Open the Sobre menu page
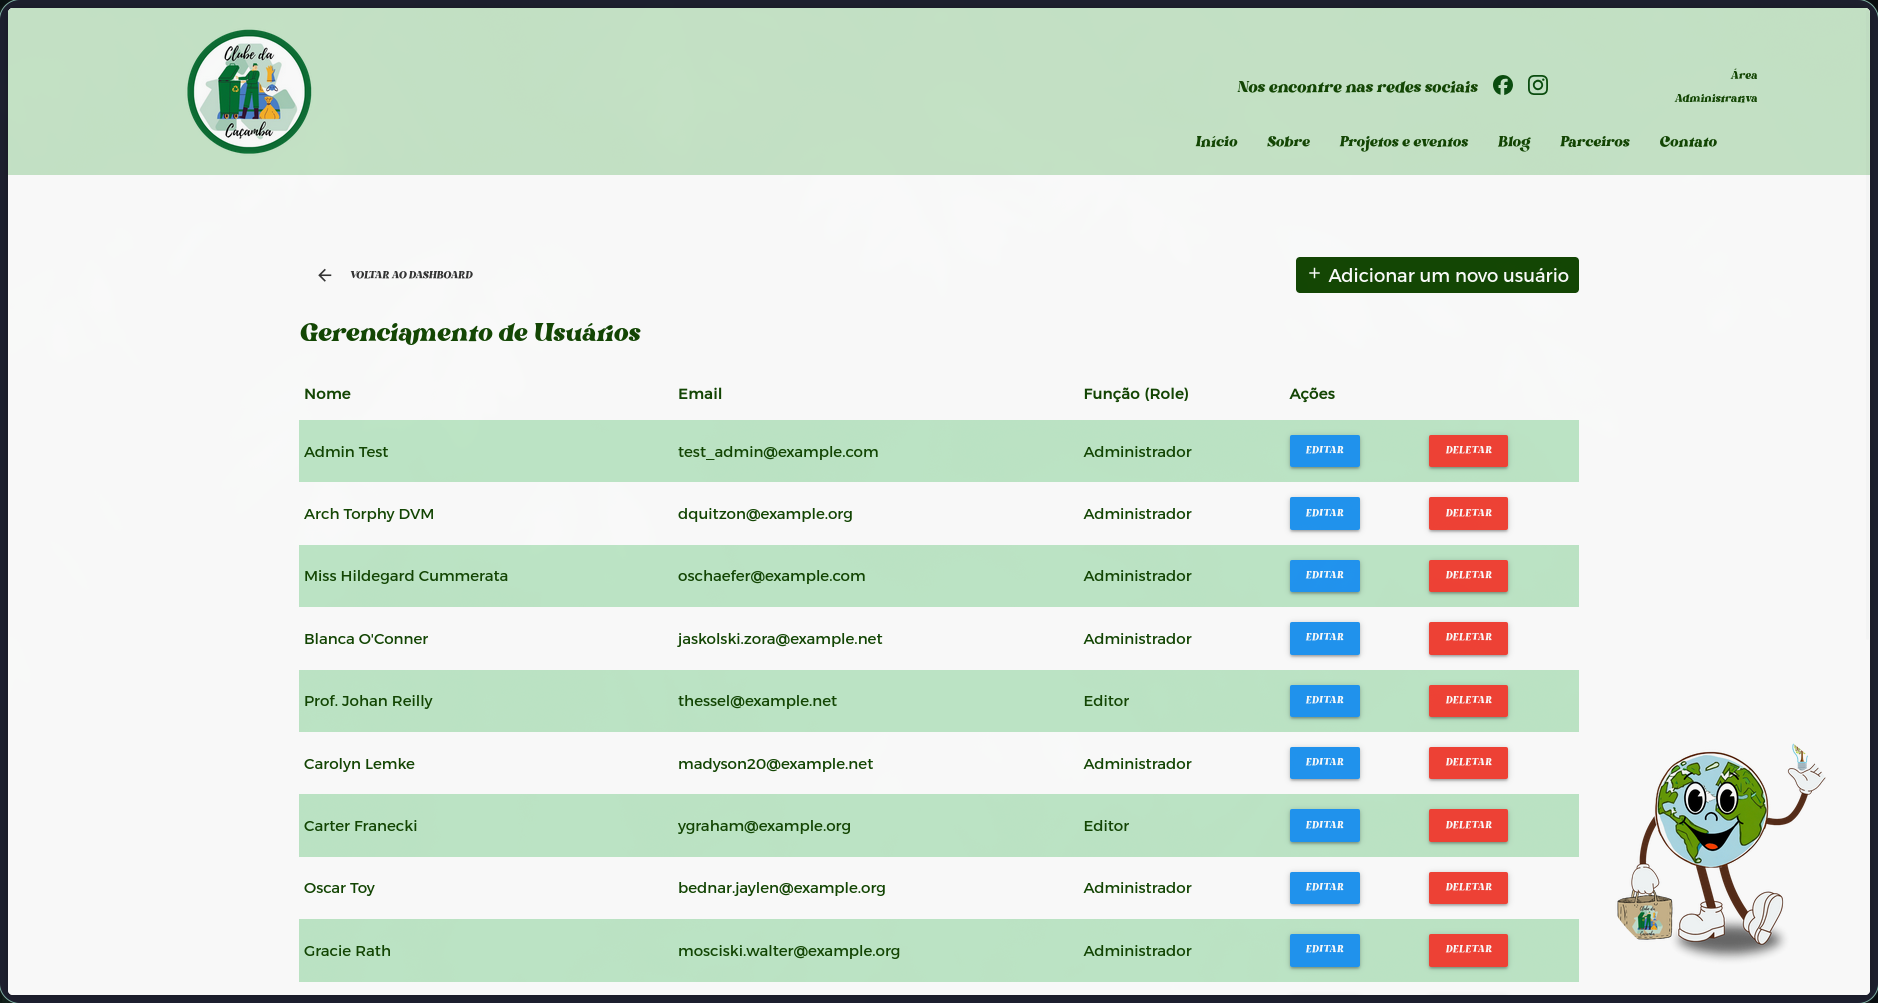Image resolution: width=1878 pixels, height=1003 pixels. coord(1288,142)
